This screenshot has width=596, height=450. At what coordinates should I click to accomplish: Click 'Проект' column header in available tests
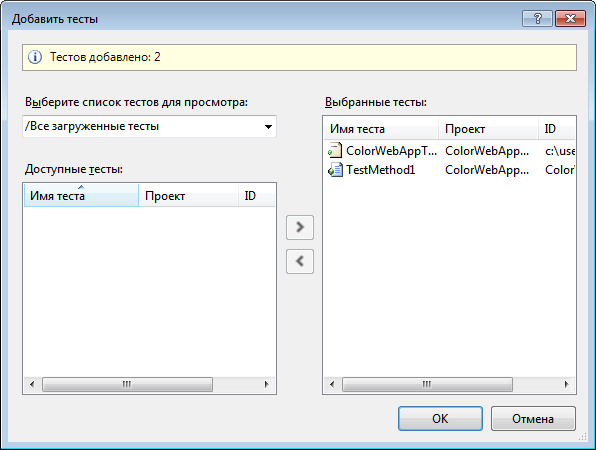pyautogui.click(x=189, y=195)
